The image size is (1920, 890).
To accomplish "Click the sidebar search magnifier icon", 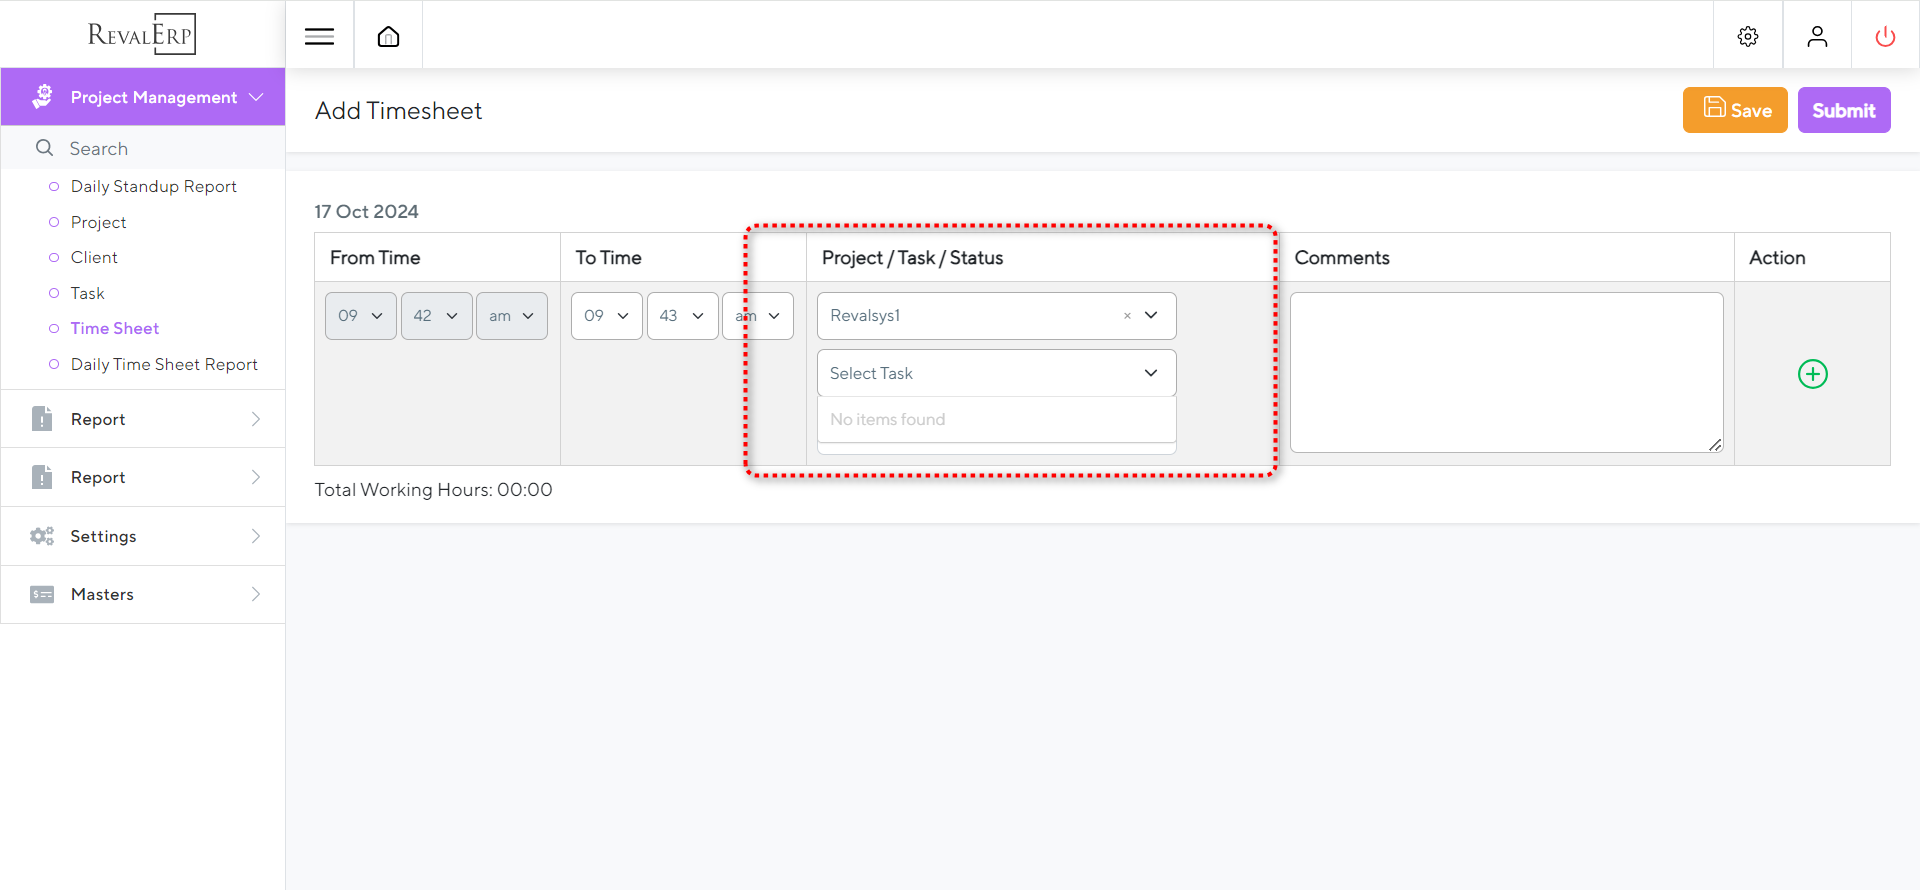I will [44, 148].
